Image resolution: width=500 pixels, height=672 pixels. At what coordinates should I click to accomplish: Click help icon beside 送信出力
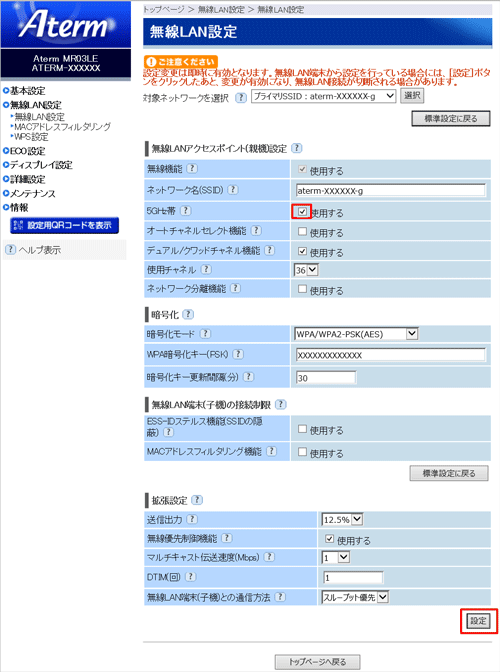point(192,519)
